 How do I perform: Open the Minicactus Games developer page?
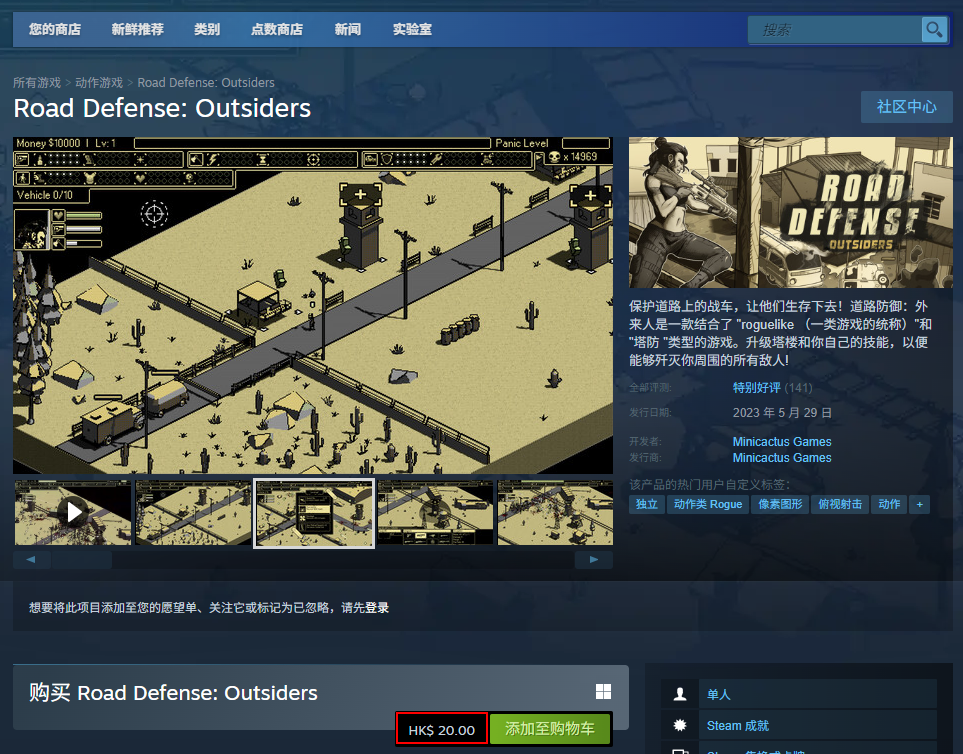779,441
